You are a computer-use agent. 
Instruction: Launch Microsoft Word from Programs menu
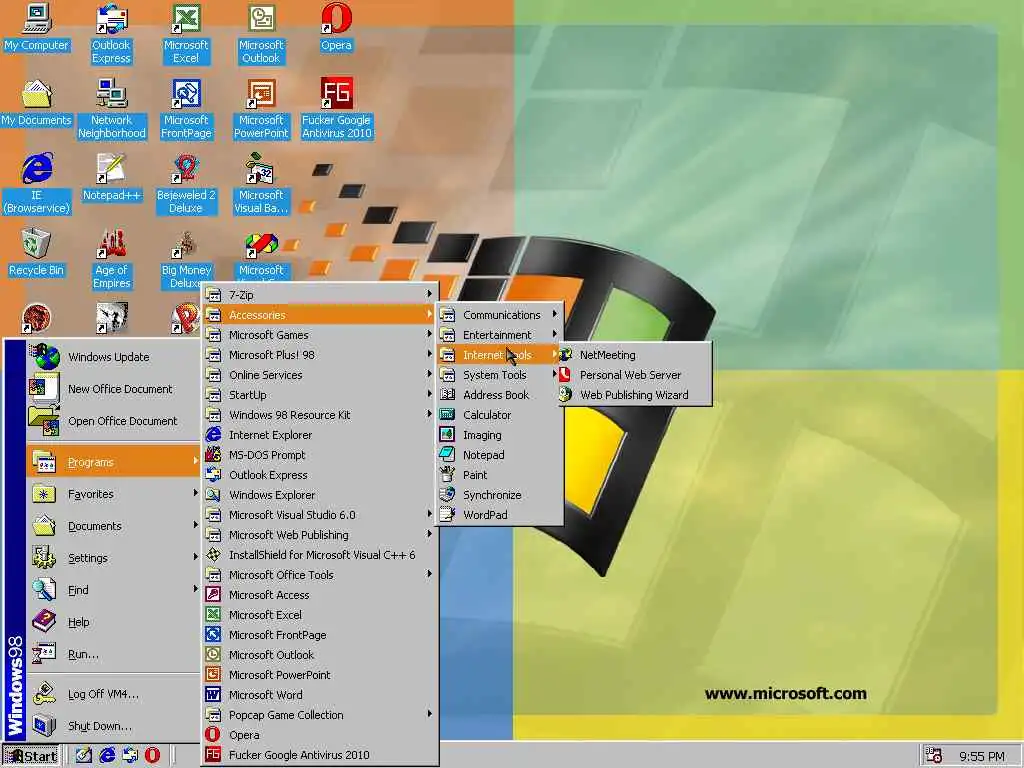319,695
